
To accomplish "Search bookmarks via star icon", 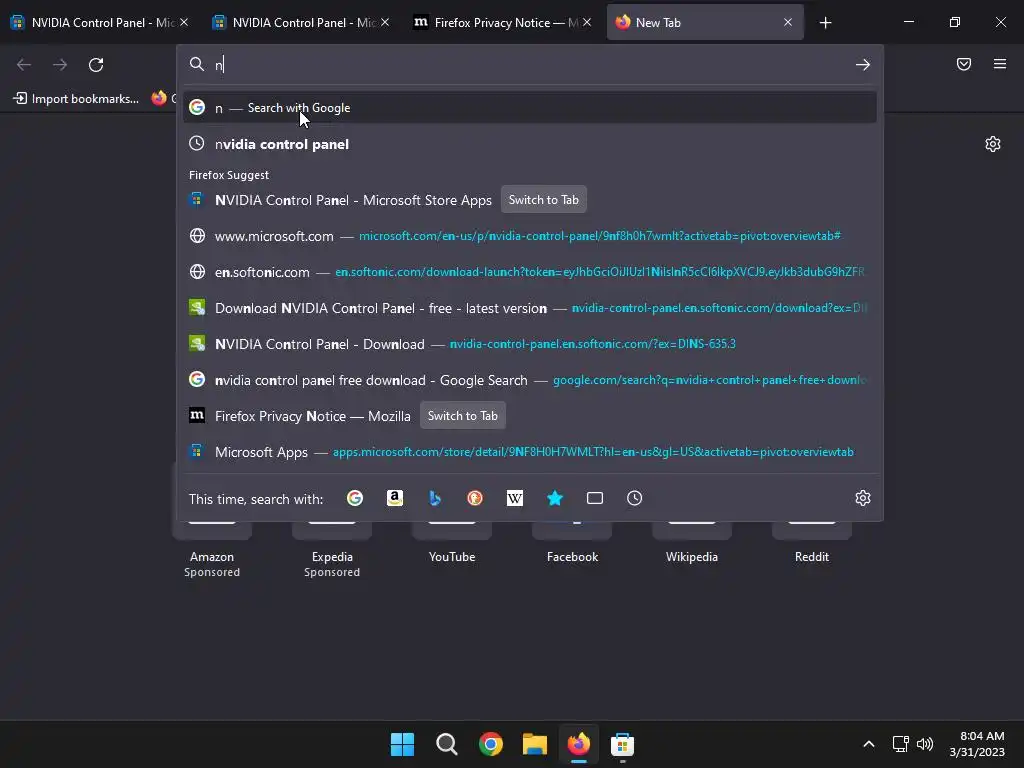I will tap(555, 498).
